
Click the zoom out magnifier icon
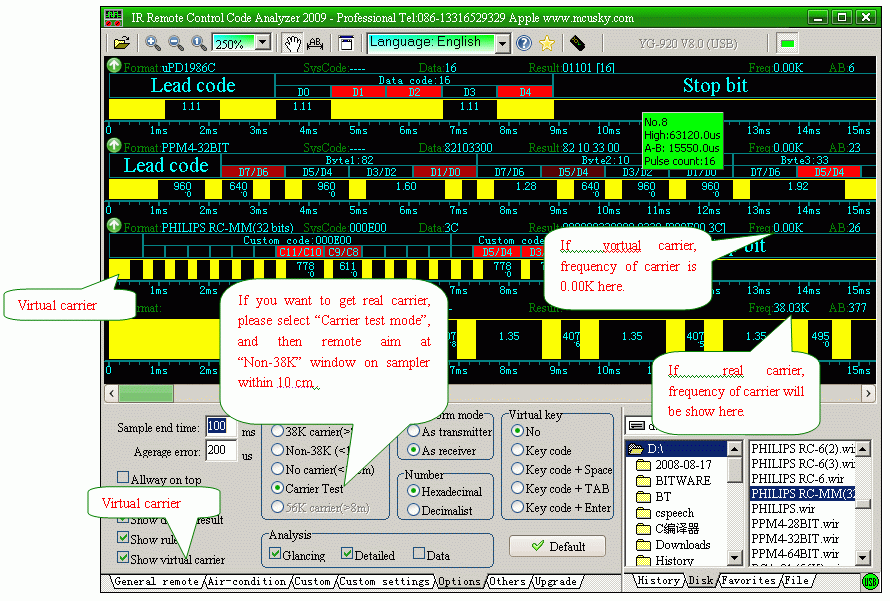[x=175, y=43]
